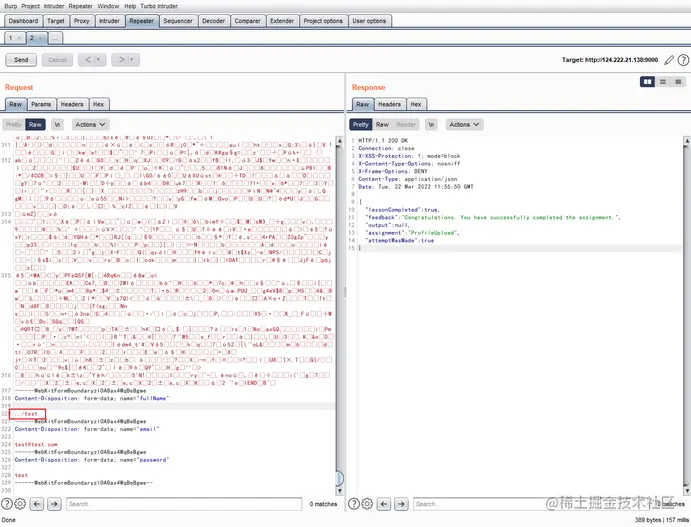Switch to the Comparer tab

[248, 21]
